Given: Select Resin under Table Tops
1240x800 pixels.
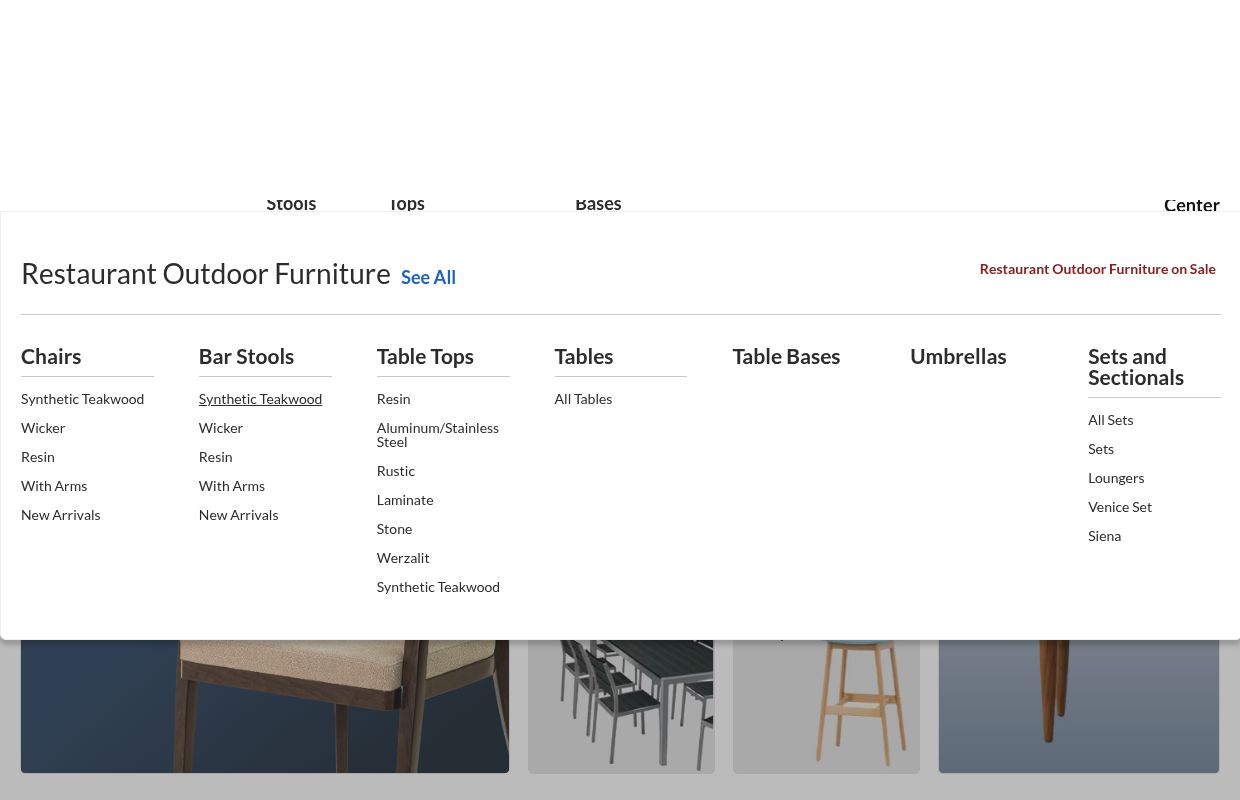Looking at the screenshot, I should (393, 398).
